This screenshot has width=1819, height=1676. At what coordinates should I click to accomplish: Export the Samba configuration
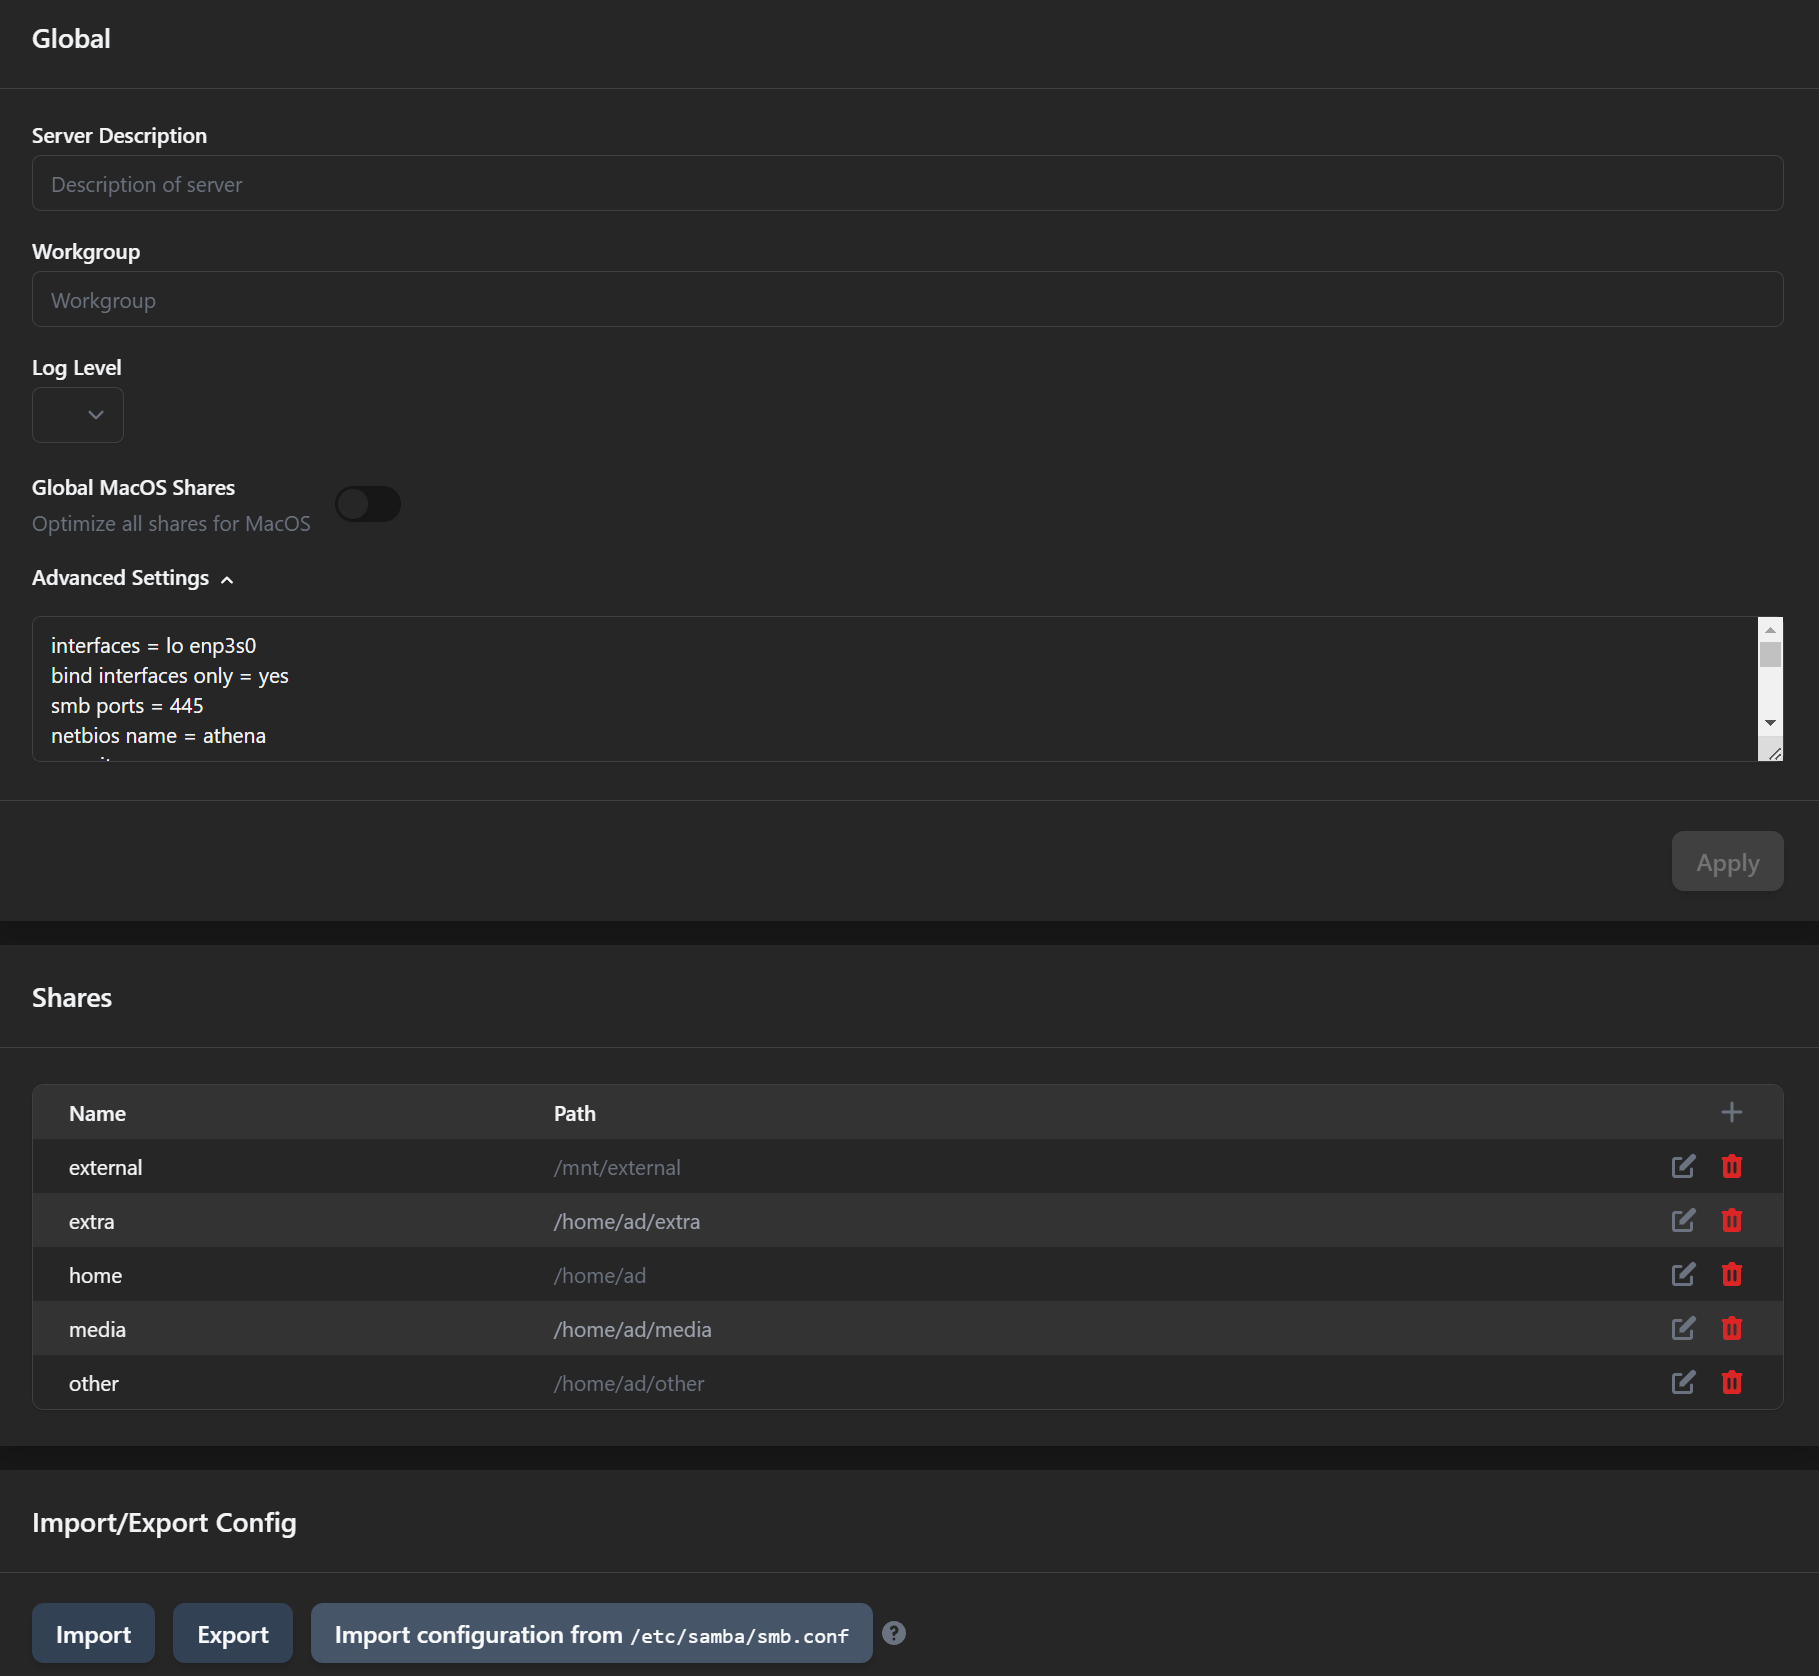(x=232, y=1633)
